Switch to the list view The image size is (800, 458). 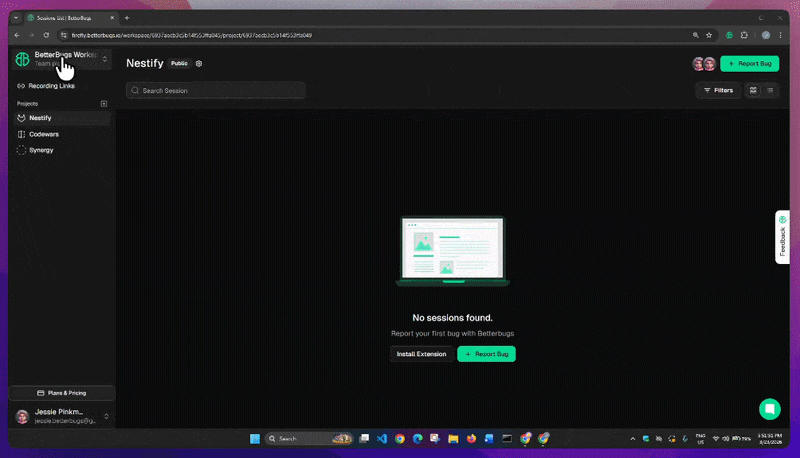click(770, 90)
